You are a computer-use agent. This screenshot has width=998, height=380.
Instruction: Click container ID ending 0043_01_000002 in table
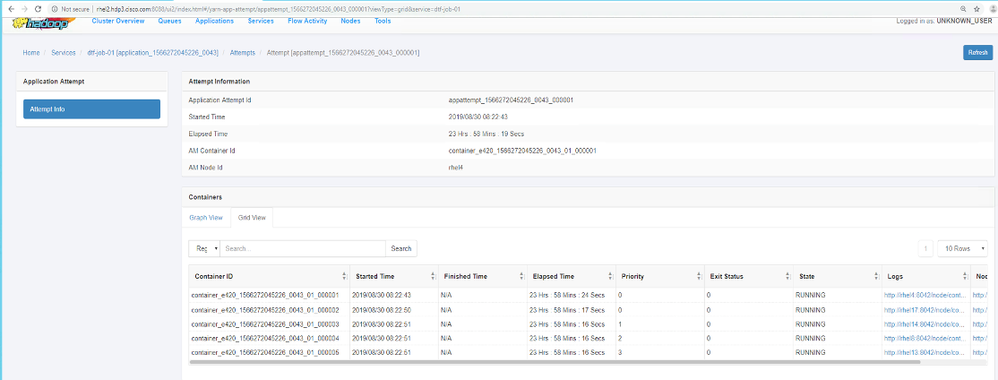[265, 310]
